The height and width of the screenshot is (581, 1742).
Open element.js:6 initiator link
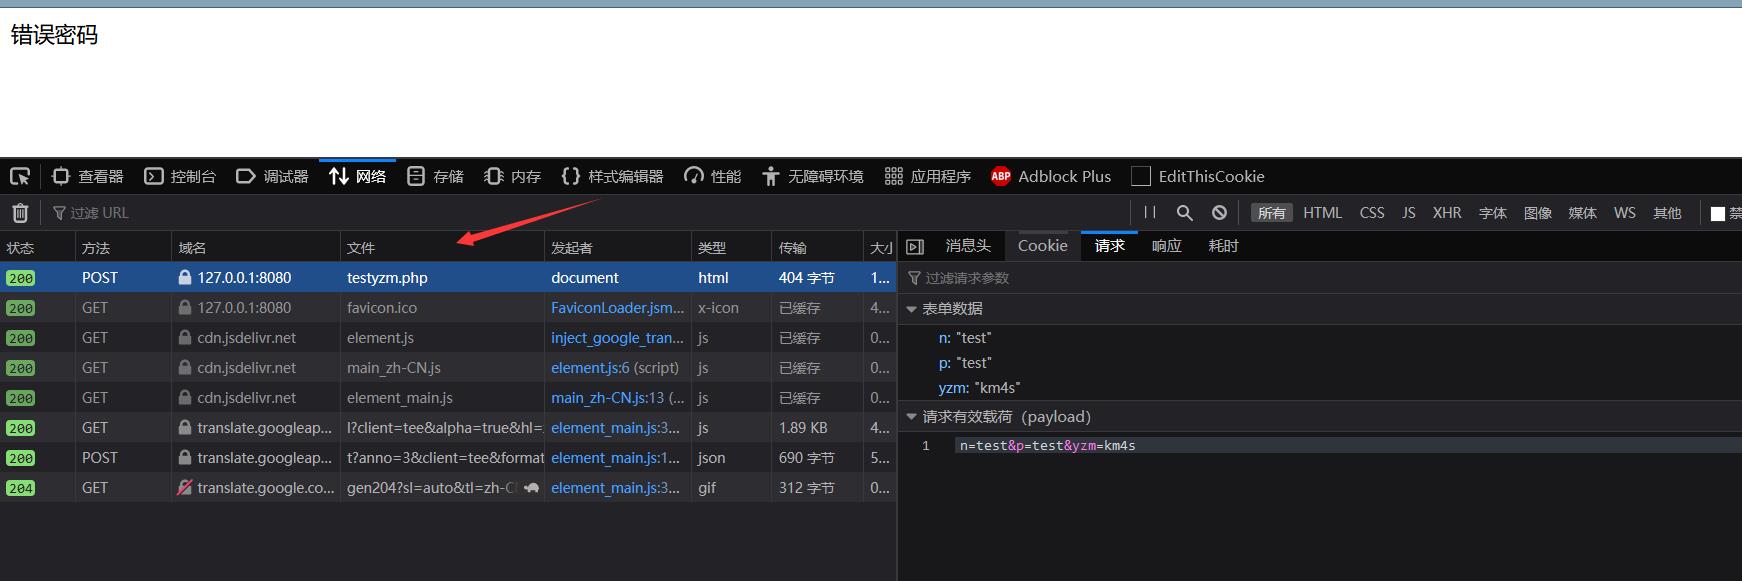tap(590, 368)
